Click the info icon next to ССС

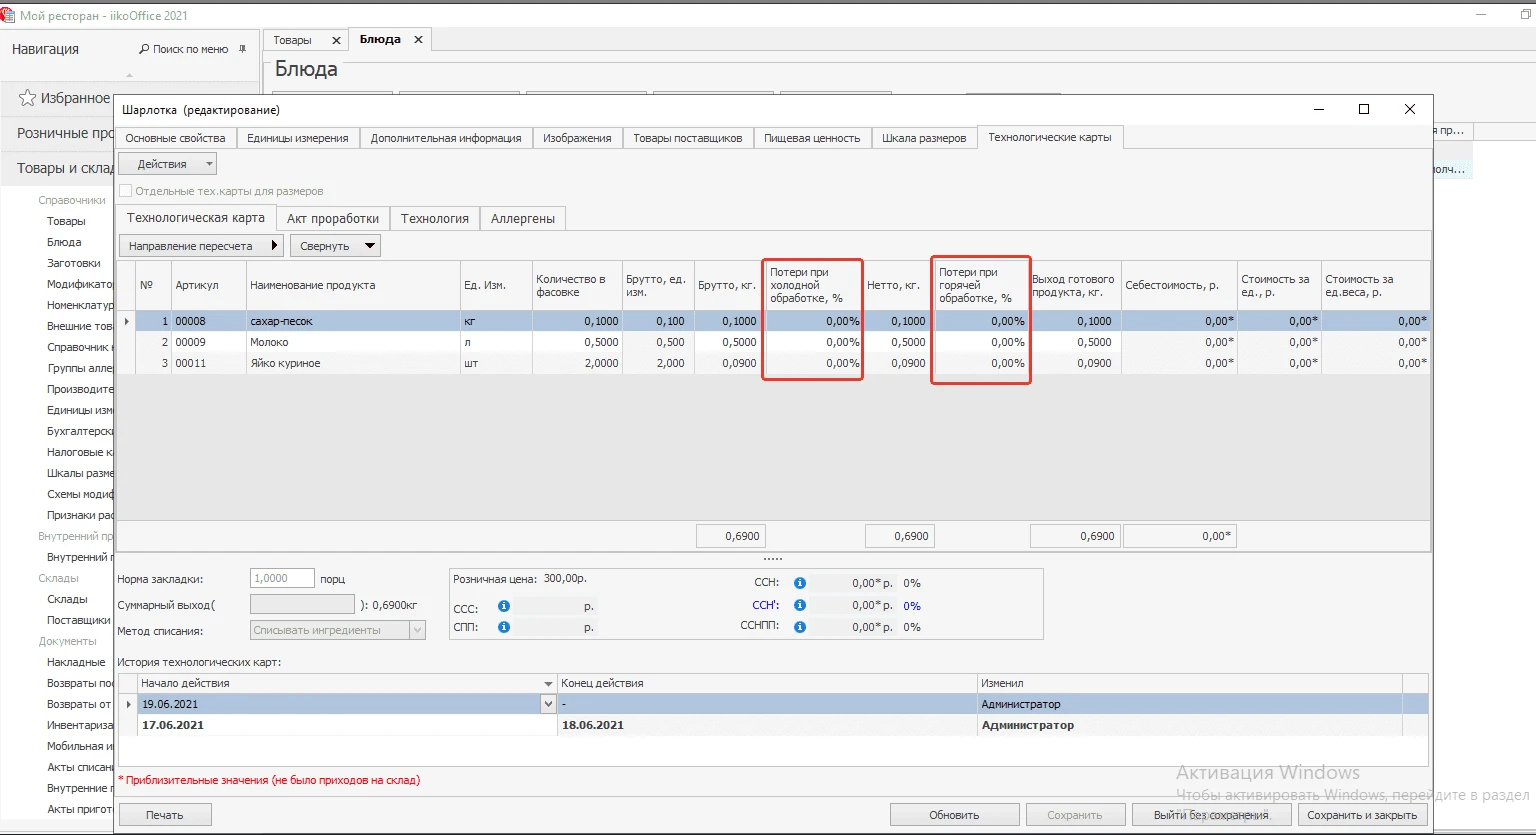[504, 606]
